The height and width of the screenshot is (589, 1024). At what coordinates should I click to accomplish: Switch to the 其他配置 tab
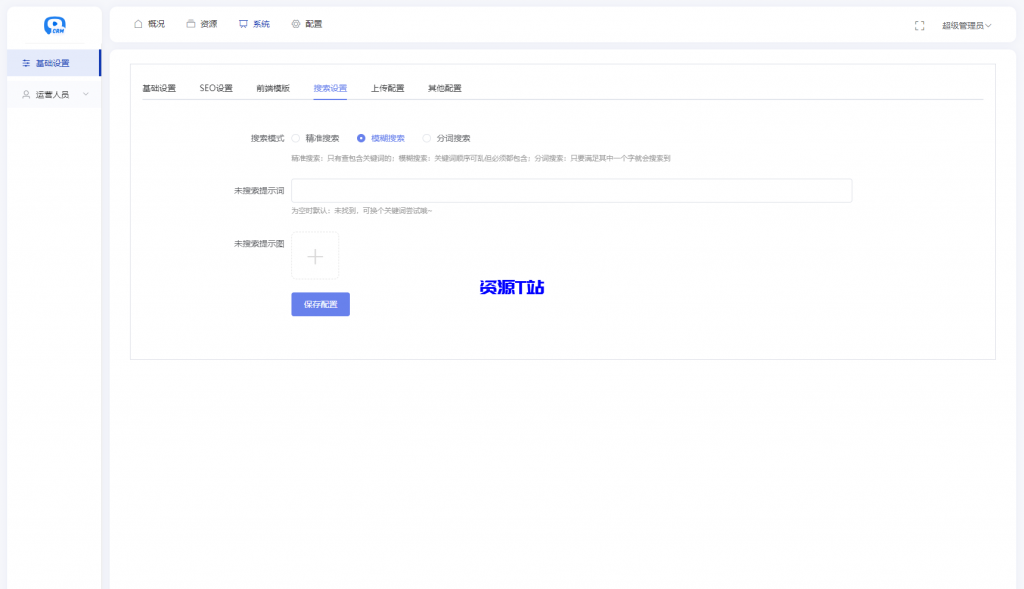click(x=444, y=88)
